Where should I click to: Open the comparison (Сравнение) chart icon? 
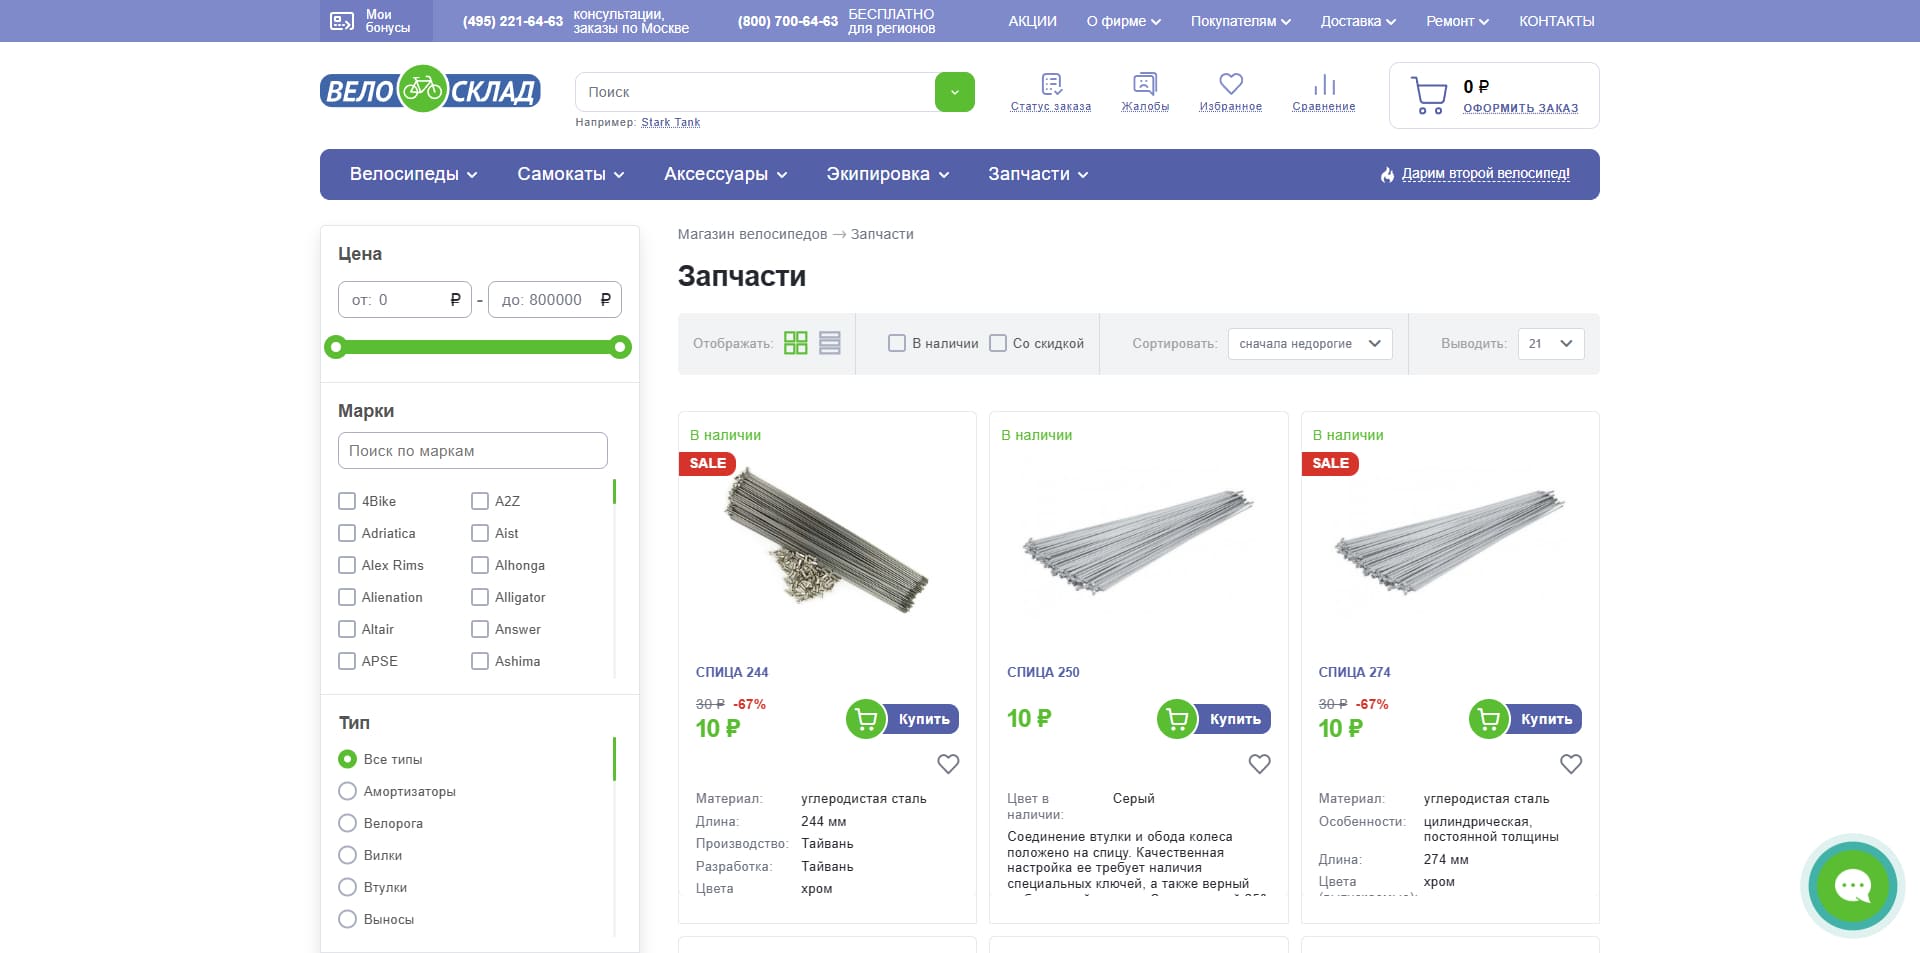pyautogui.click(x=1324, y=84)
